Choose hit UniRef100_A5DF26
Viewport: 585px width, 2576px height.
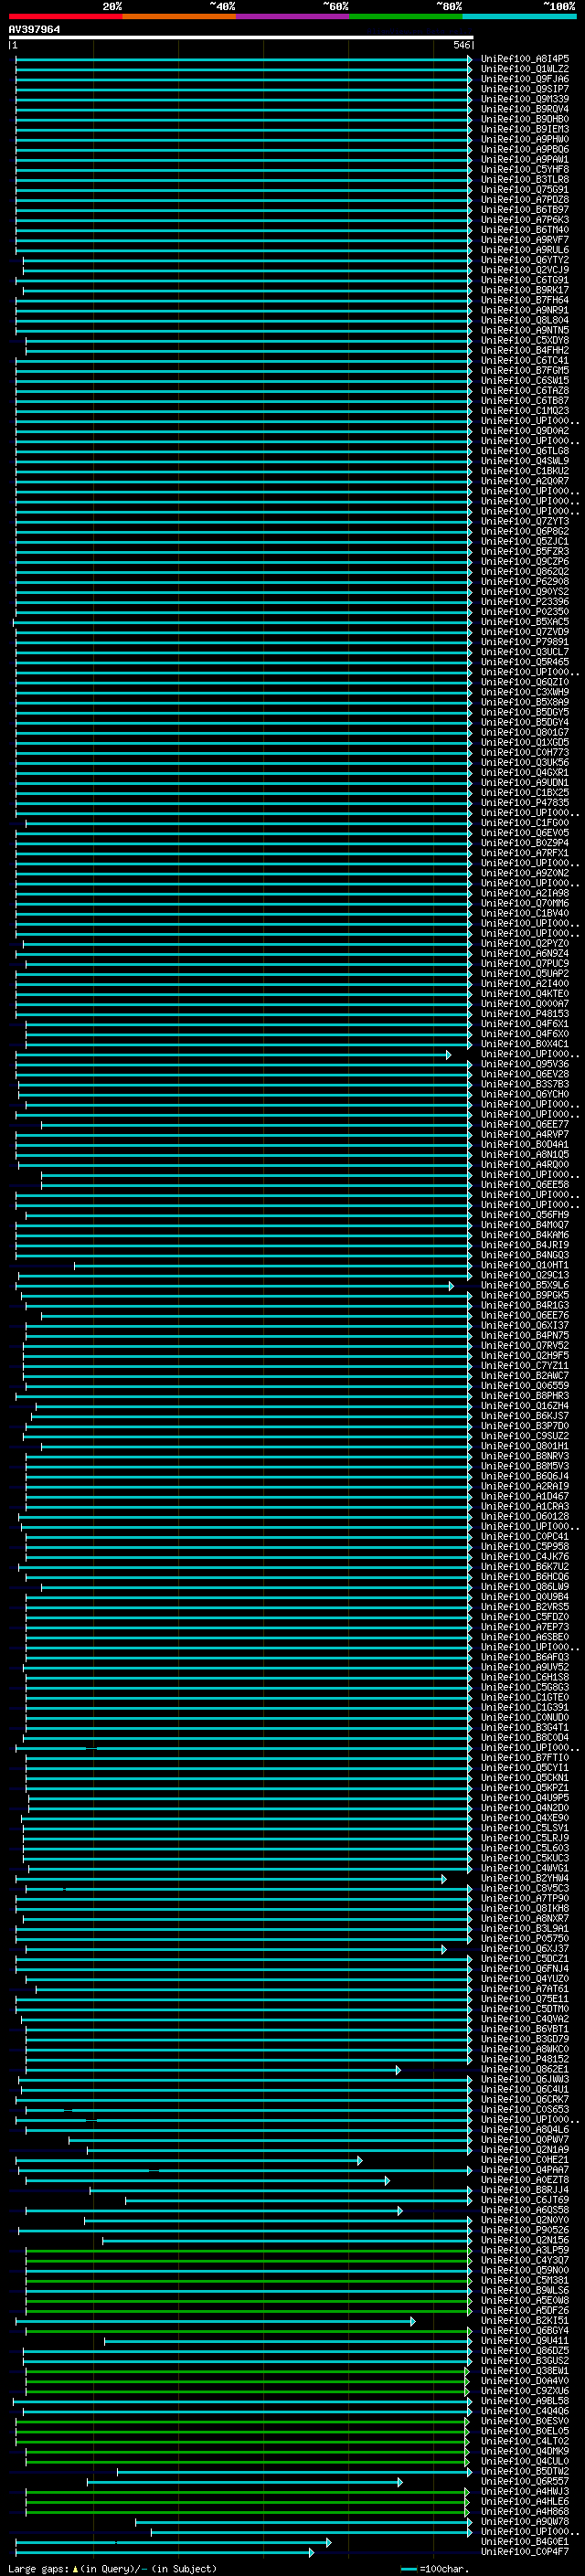[525, 2310]
